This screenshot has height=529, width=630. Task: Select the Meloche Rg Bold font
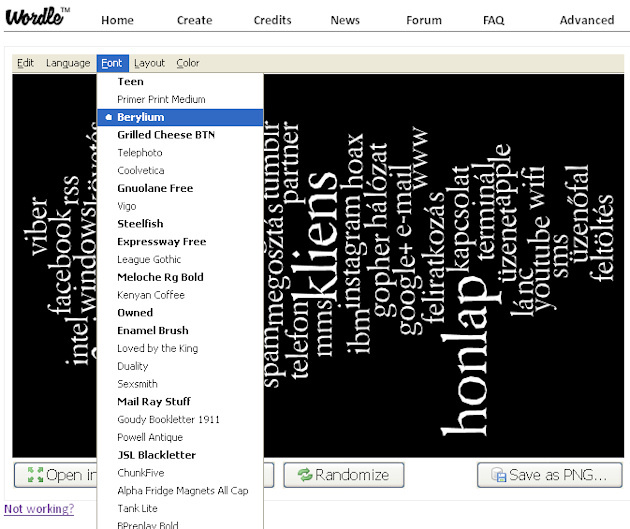click(180, 277)
